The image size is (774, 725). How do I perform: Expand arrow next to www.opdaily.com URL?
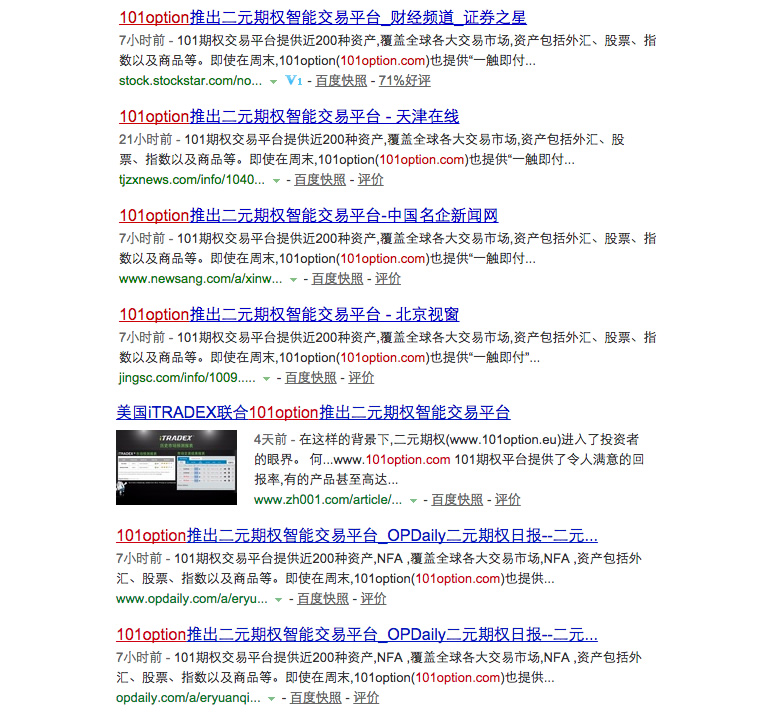[x=278, y=600]
